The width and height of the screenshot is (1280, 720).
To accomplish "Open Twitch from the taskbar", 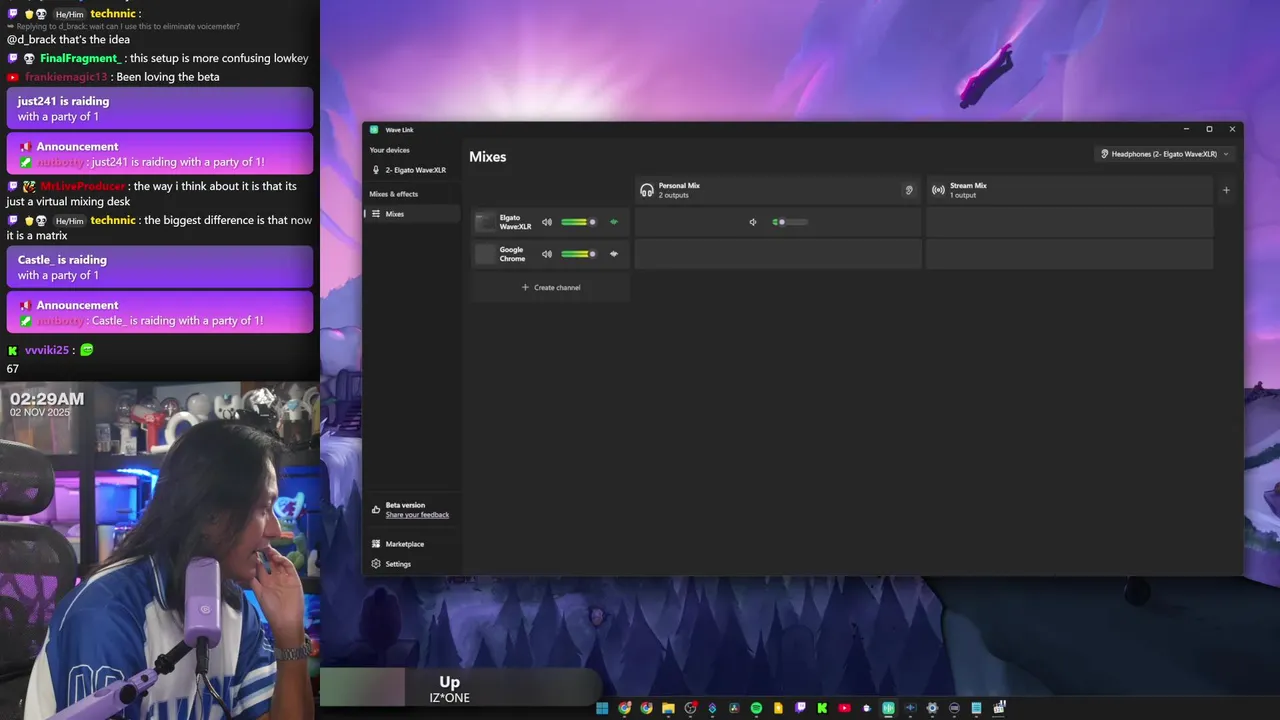I will coord(800,708).
